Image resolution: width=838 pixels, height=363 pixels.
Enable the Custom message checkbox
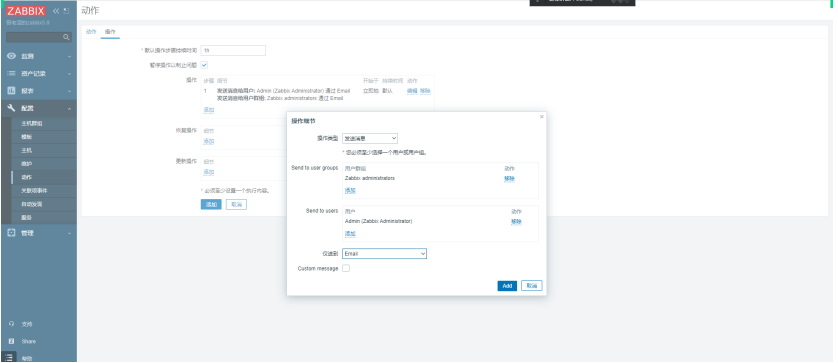346,268
